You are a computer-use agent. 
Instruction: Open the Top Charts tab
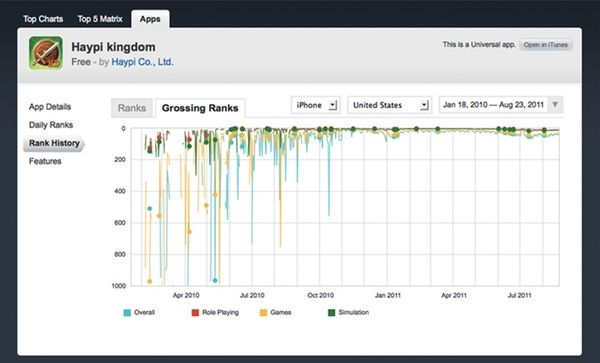tap(43, 19)
